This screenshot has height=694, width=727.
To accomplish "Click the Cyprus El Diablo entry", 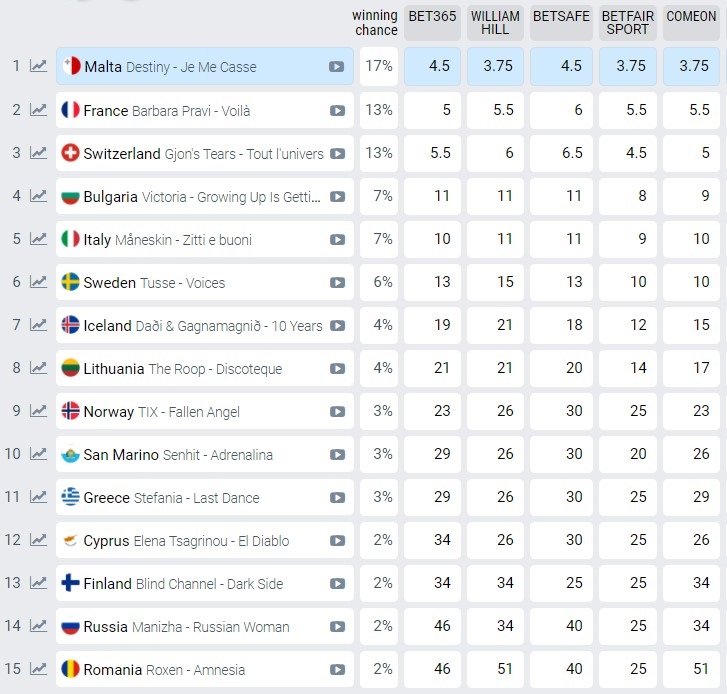I will point(204,541).
